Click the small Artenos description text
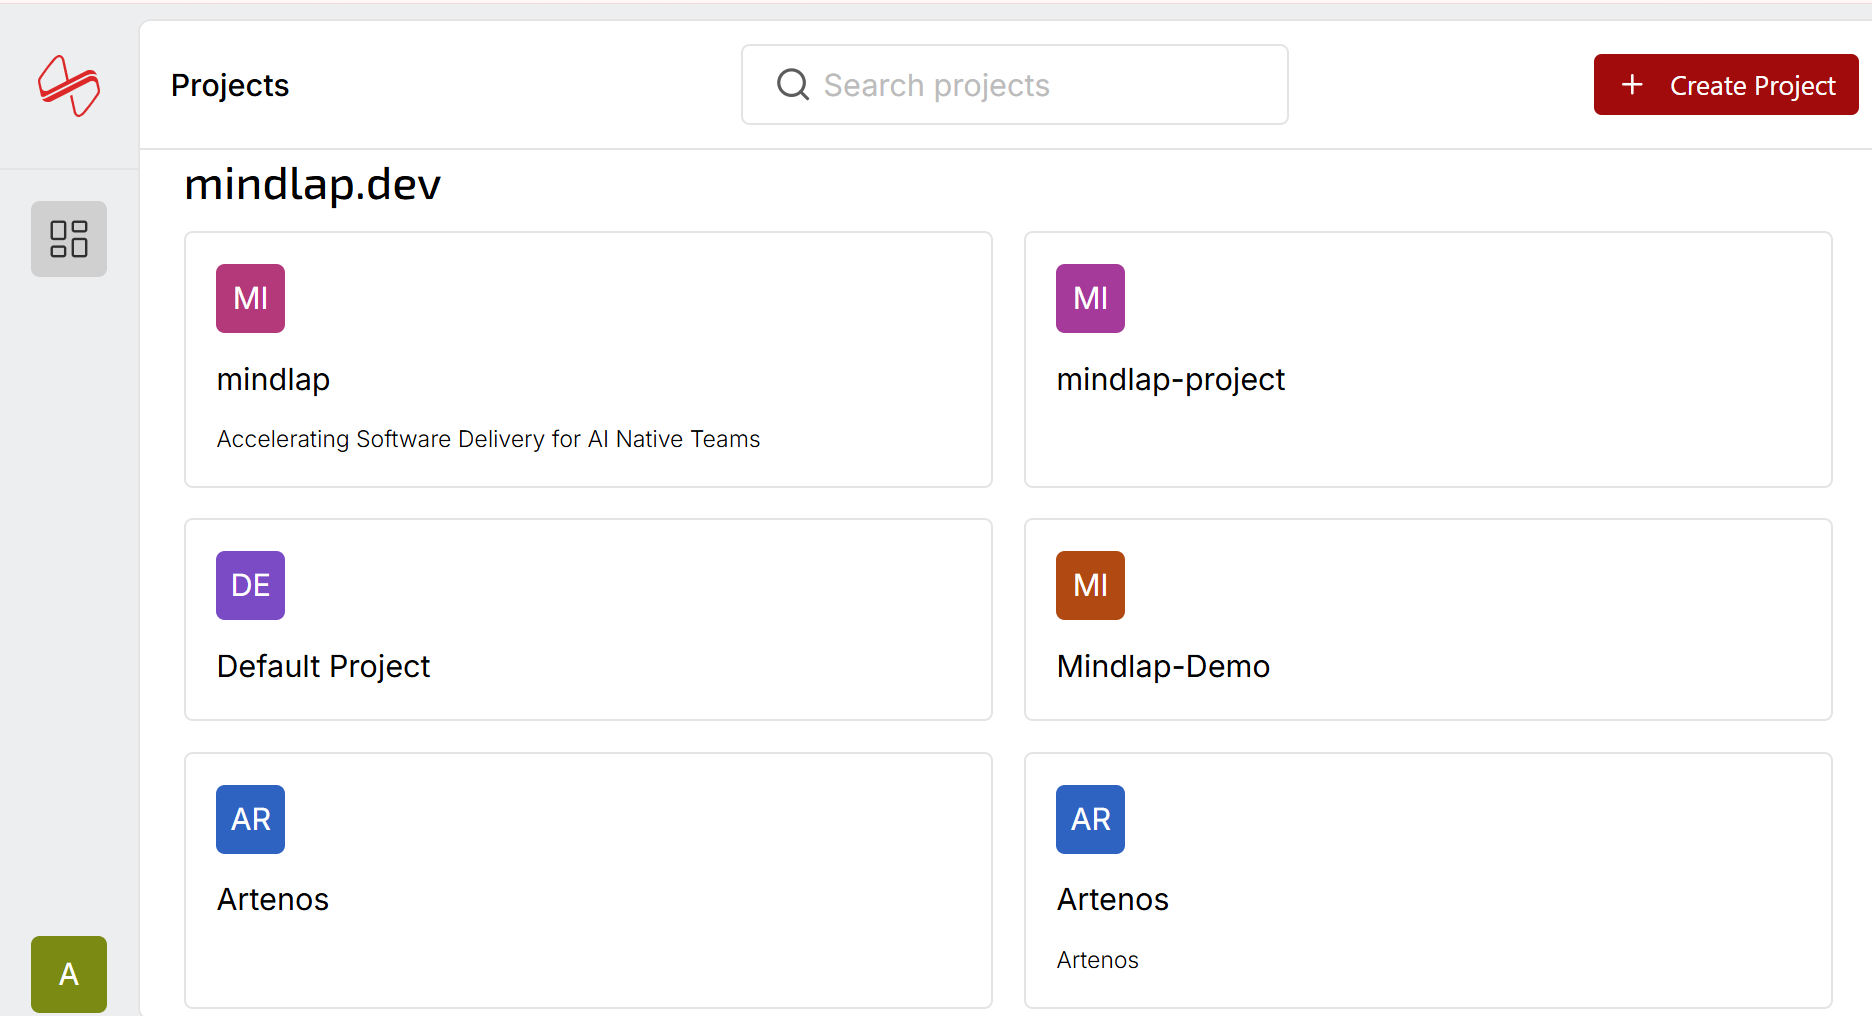The image size is (1872, 1016). coord(1098,960)
